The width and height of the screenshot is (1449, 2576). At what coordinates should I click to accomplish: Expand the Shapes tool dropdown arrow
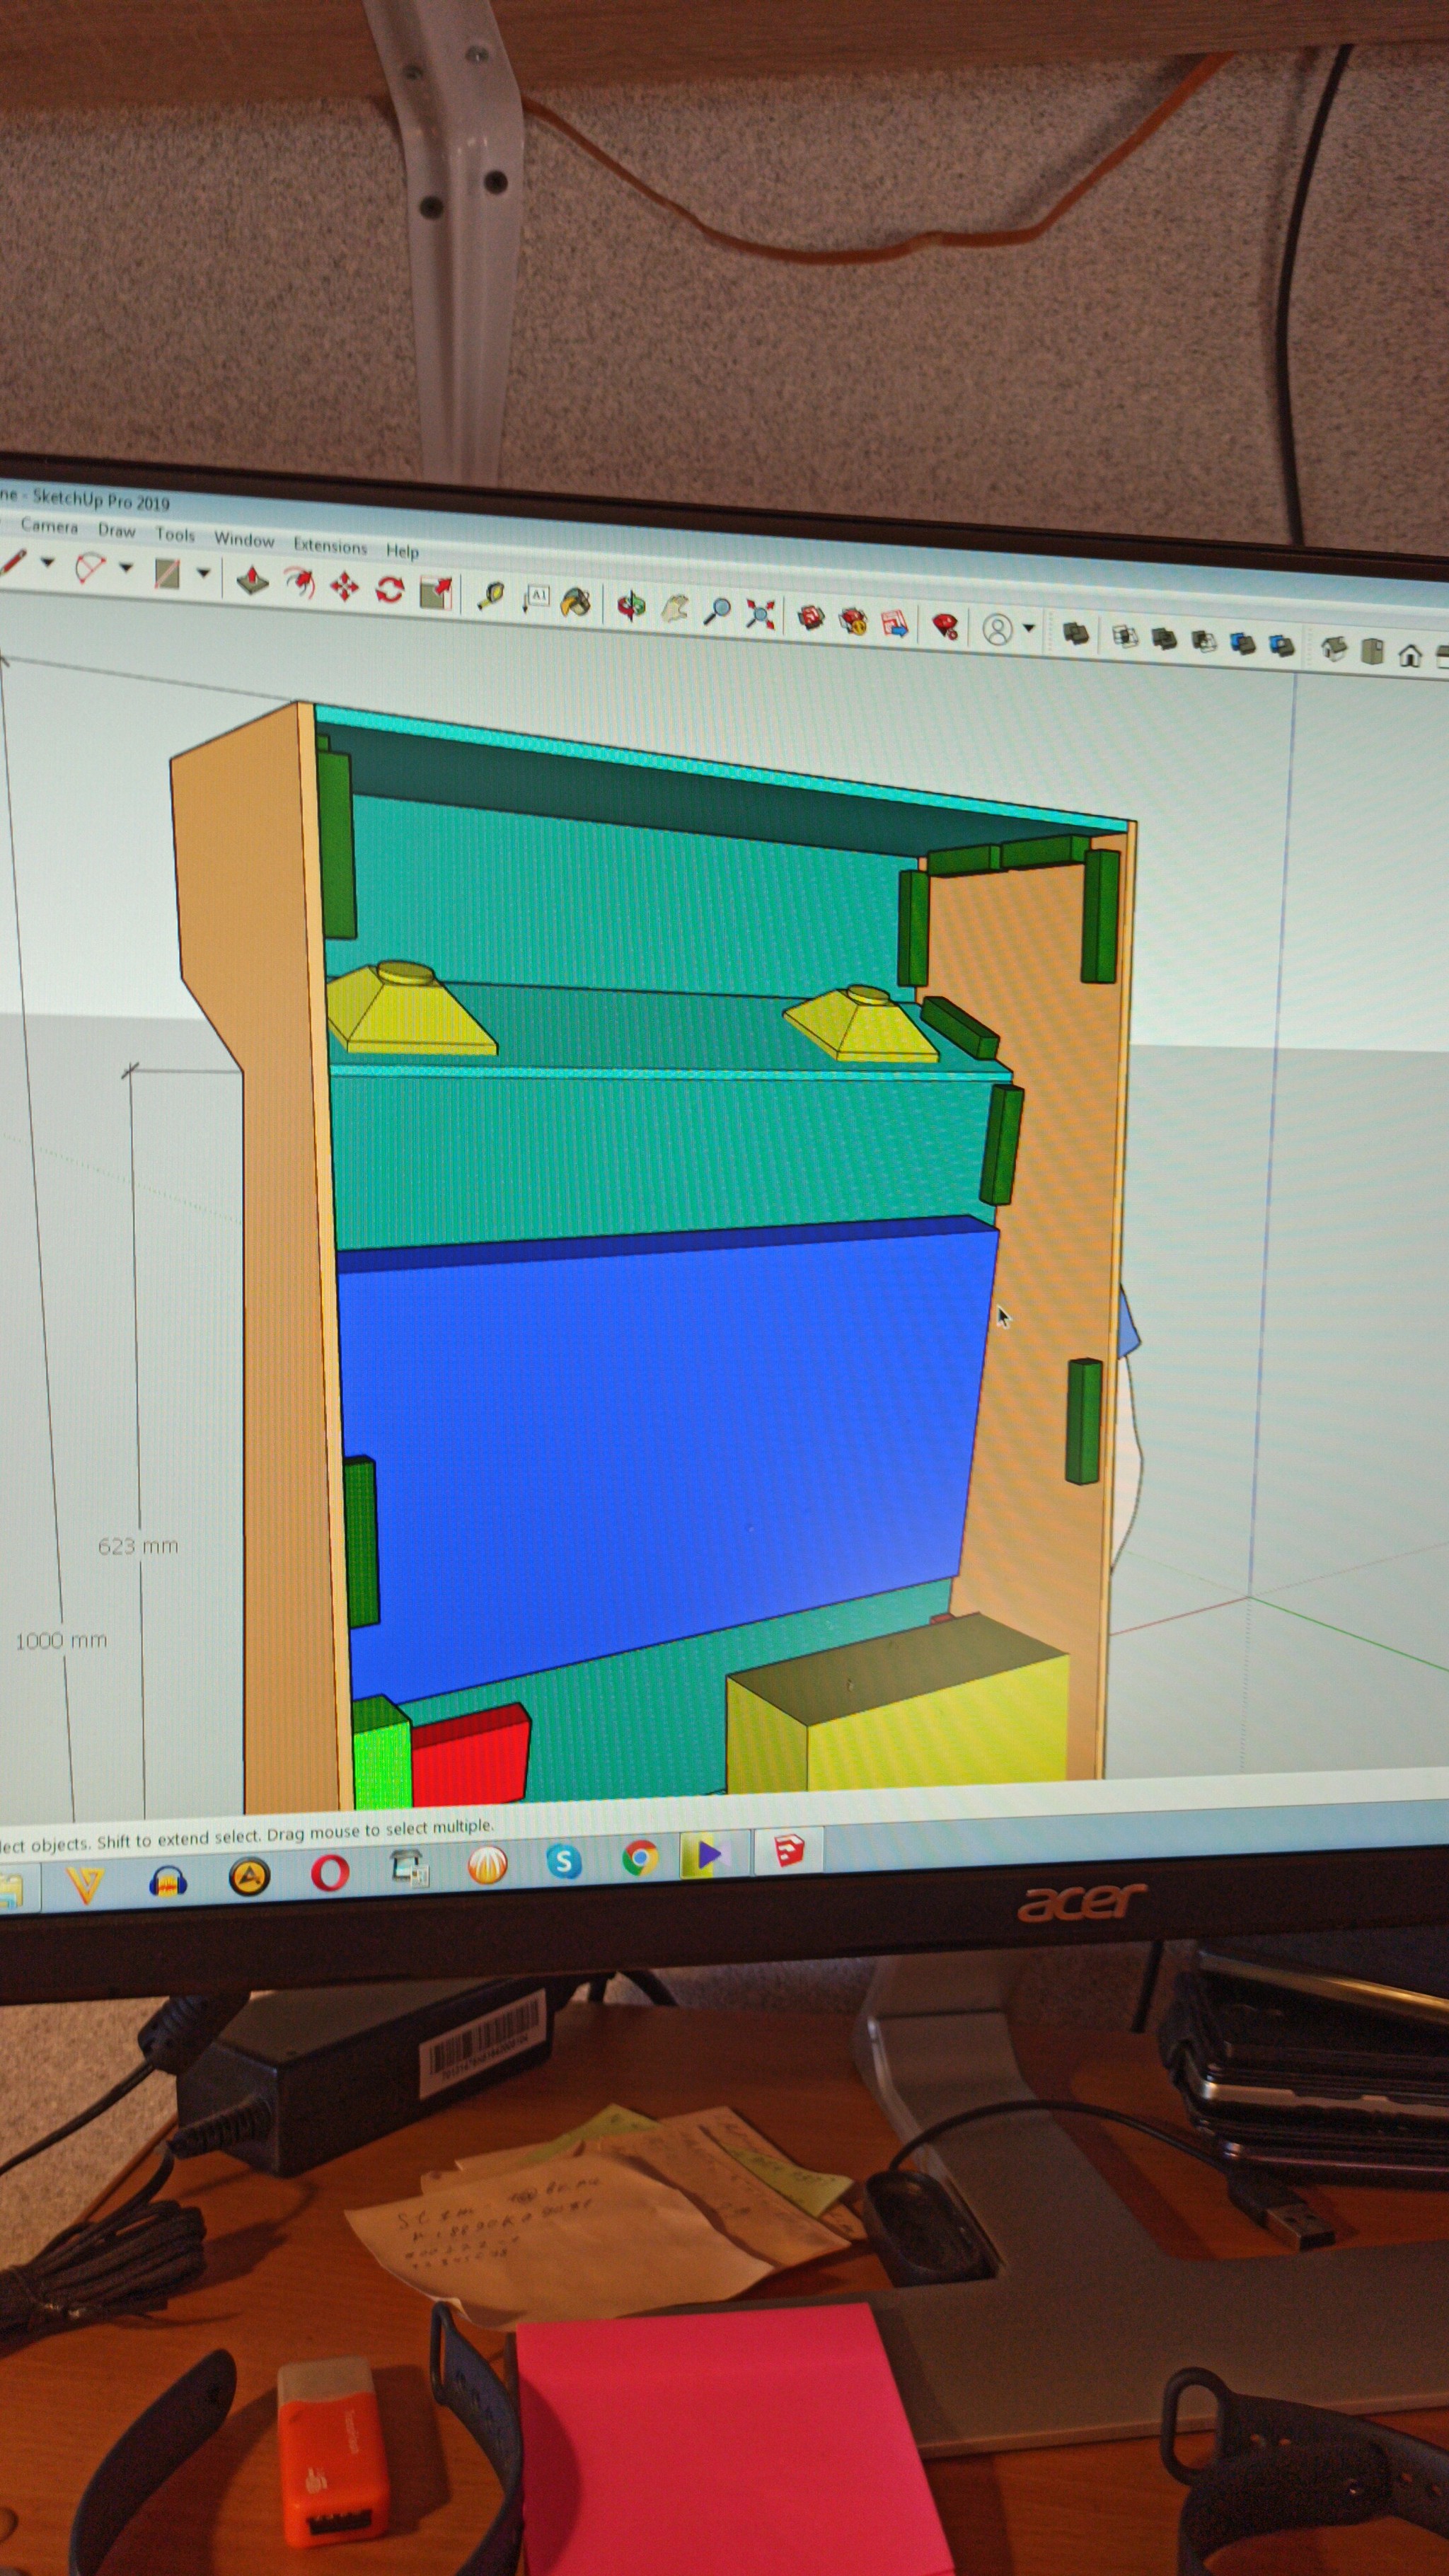pyautogui.click(x=203, y=575)
